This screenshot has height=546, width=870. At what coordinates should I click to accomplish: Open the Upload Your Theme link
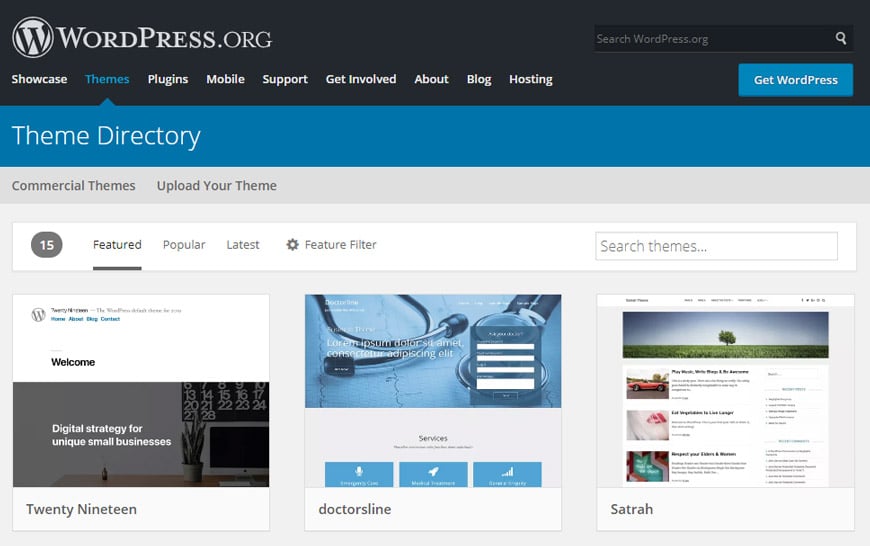[216, 185]
